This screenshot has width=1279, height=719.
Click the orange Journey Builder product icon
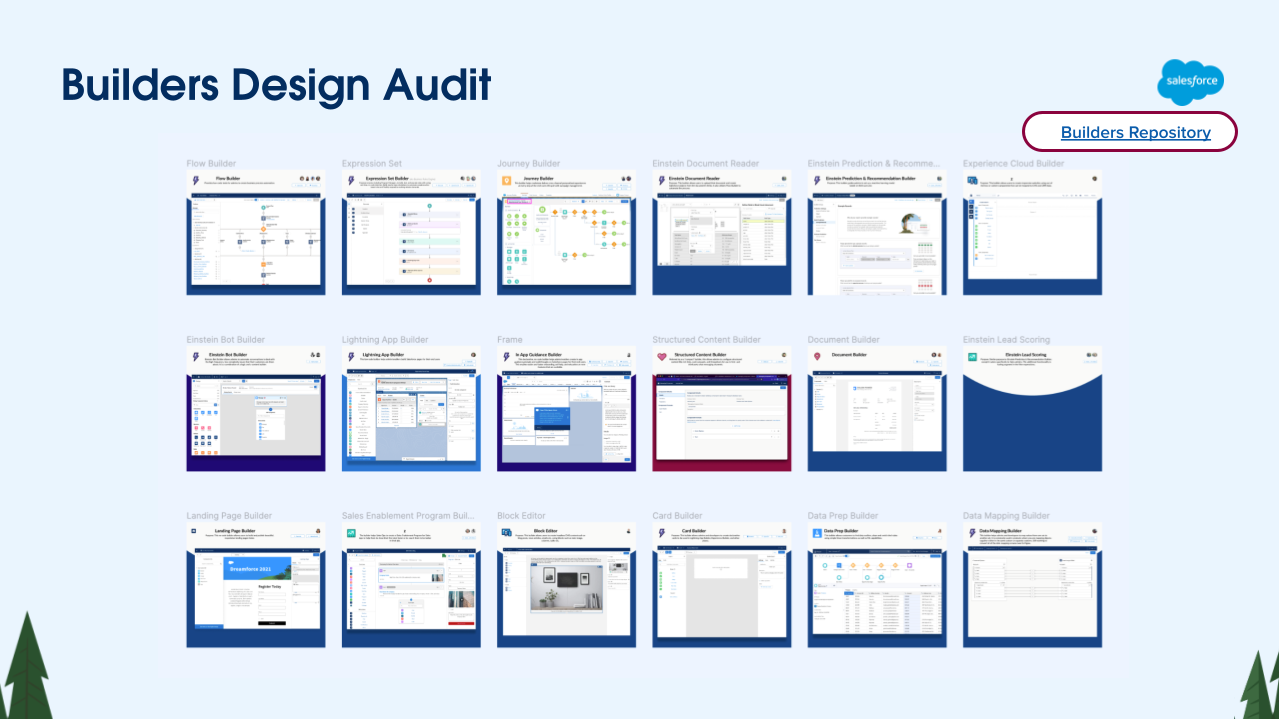(x=507, y=180)
